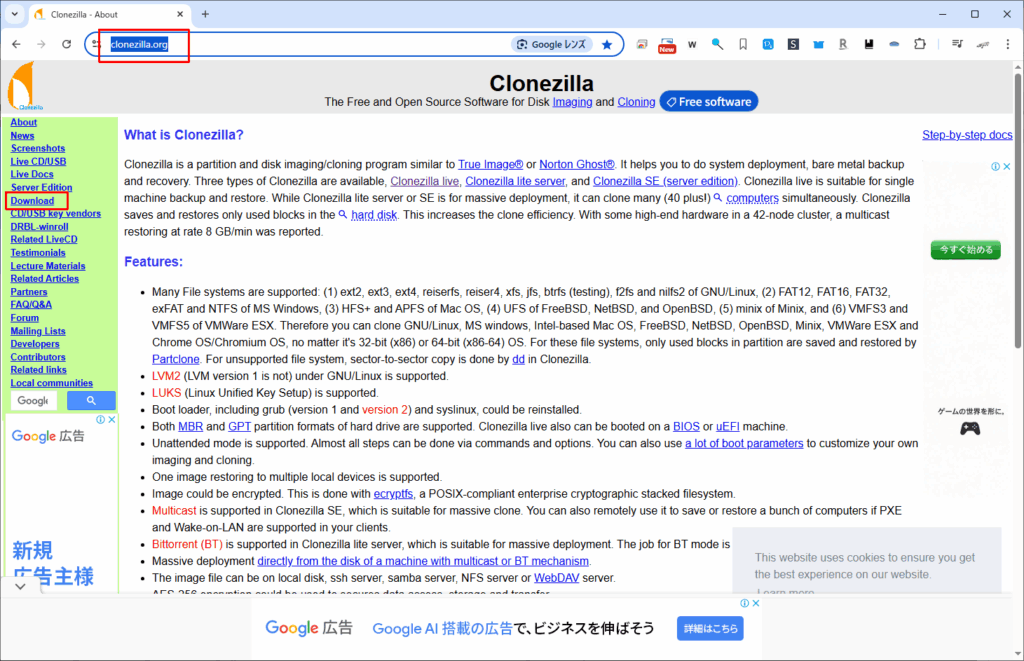The width and height of the screenshot is (1024, 661).
Task: Click the dim airplane icon in toolbar
Action: pos(983,44)
